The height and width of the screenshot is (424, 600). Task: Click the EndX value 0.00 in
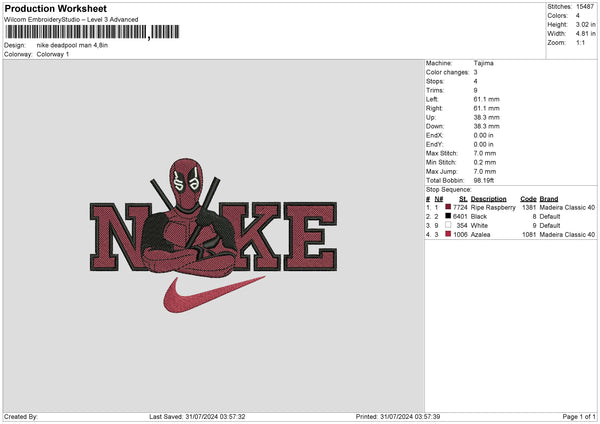click(483, 135)
